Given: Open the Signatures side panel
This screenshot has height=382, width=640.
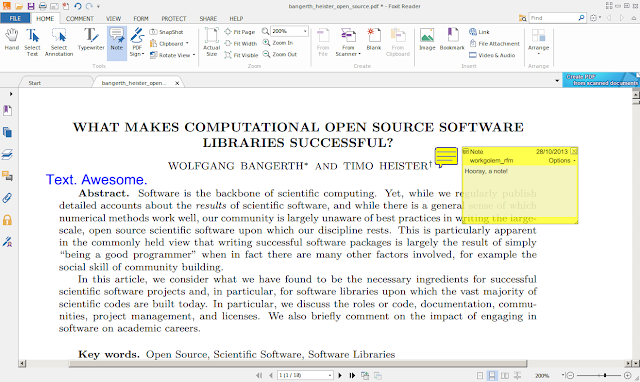Looking at the screenshot, I should [x=7, y=242].
